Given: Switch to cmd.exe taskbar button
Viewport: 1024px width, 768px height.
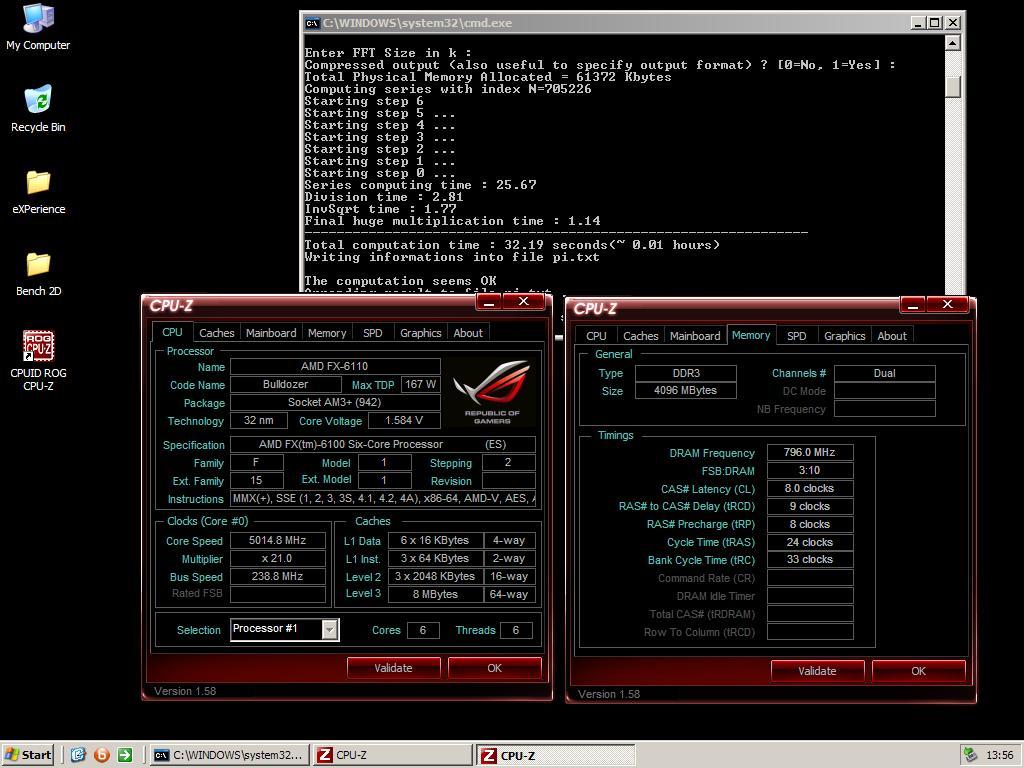Looking at the screenshot, I should click(x=229, y=755).
